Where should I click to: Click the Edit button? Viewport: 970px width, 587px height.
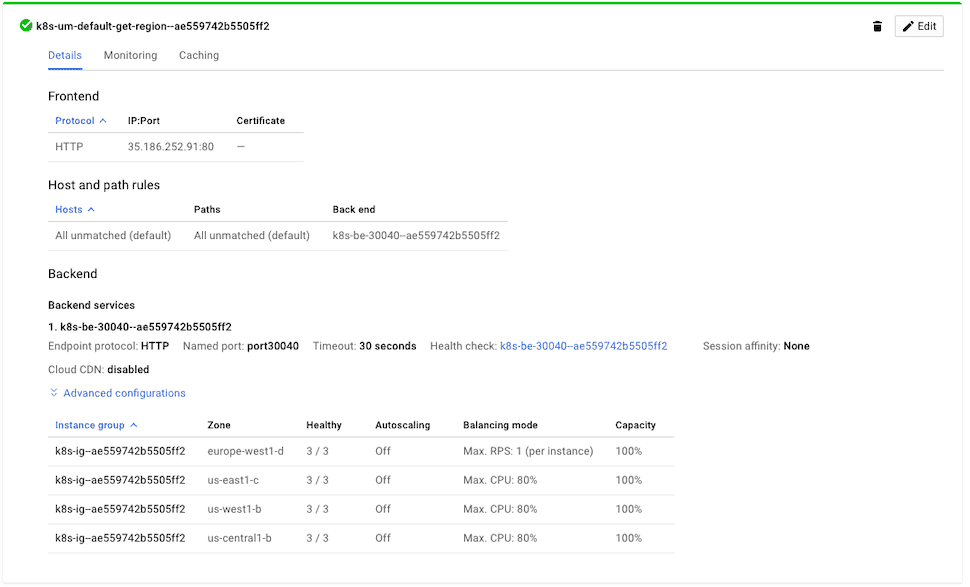click(x=919, y=26)
